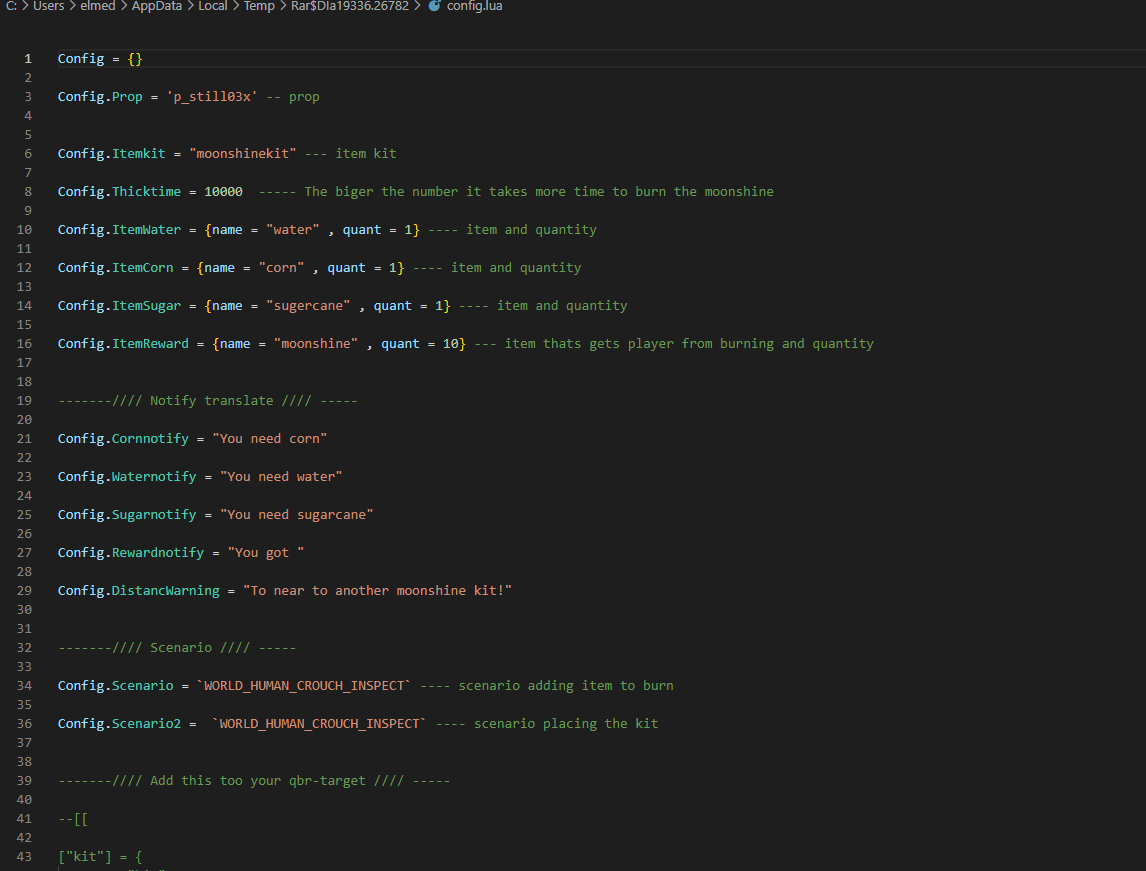This screenshot has width=1146, height=871.
Task: Expand the chevron between elmed and AppData
Action: [124, 6]
